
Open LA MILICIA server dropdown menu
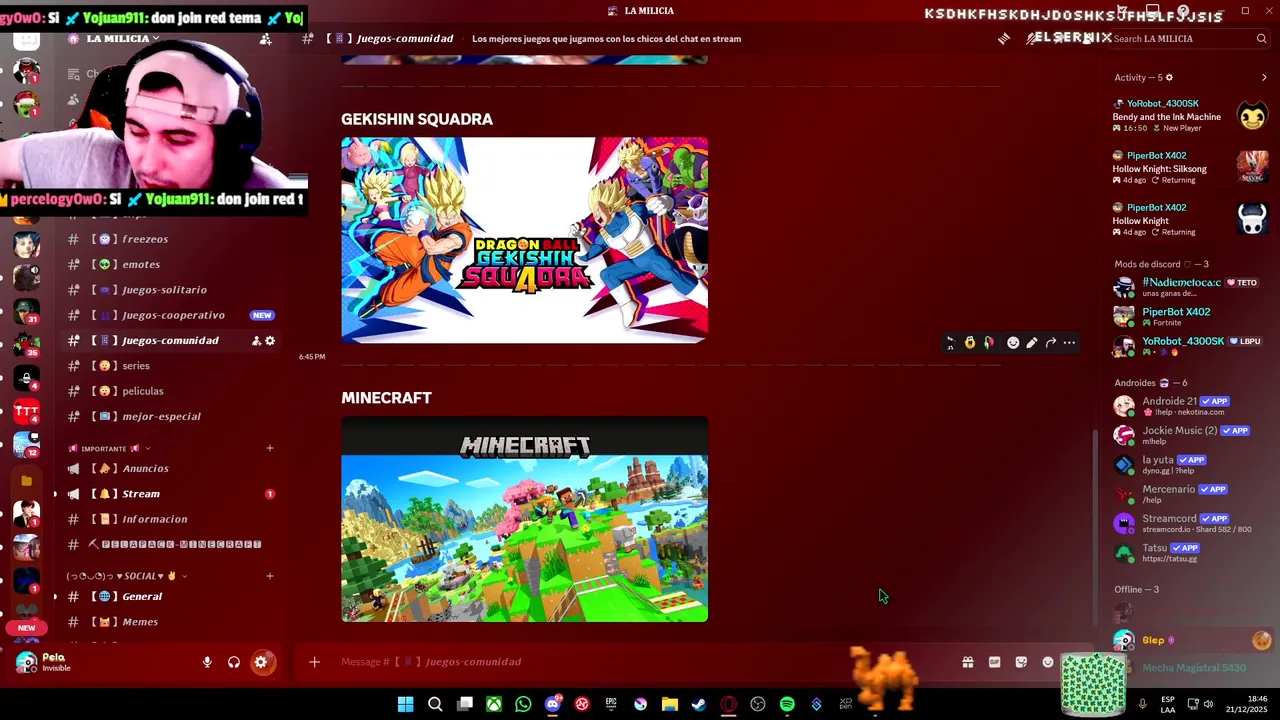(123, 39)
